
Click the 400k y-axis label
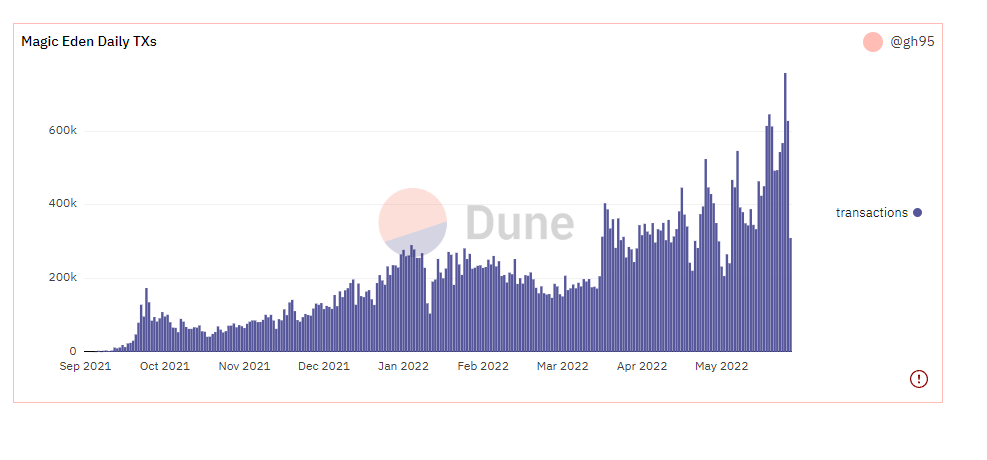64,204
